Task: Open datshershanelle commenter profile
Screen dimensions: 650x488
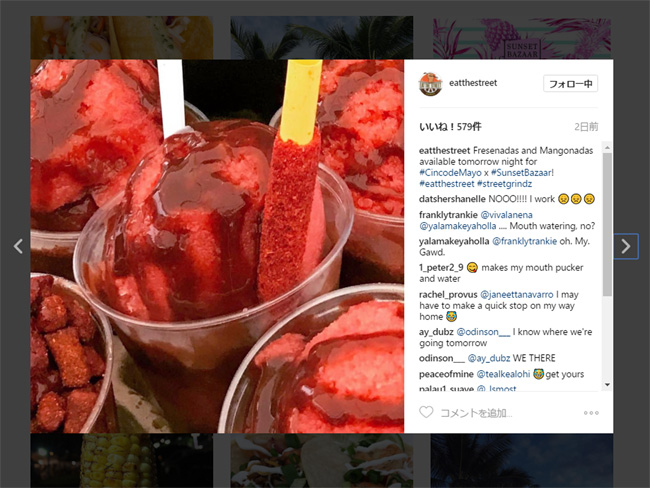Action: click(452, 199)
